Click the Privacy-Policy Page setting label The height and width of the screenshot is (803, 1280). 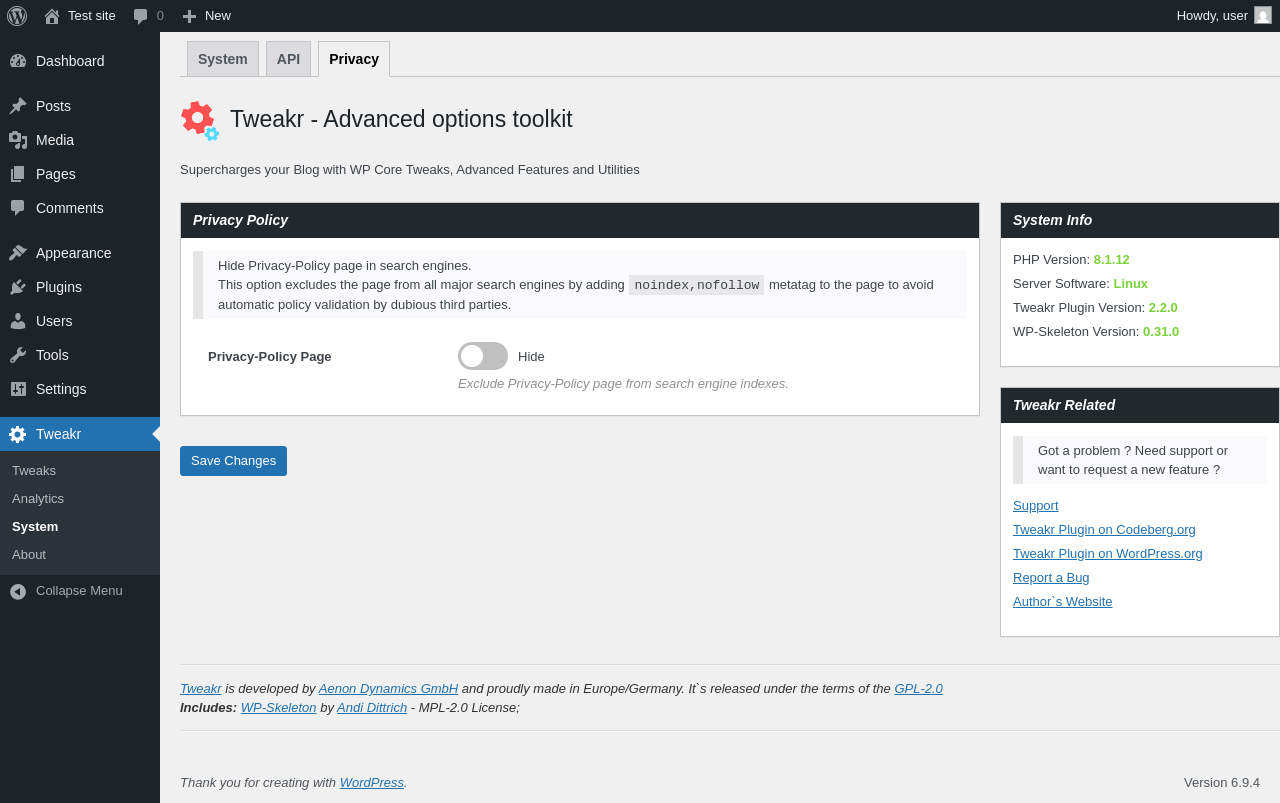pyautogui.click(x=270, y=357)
